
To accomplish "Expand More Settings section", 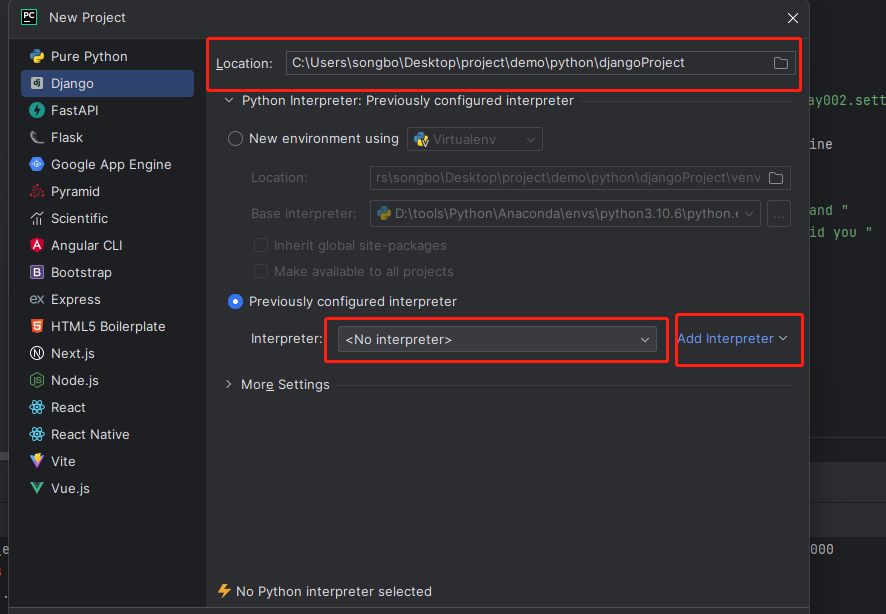I will coord(228,384).
